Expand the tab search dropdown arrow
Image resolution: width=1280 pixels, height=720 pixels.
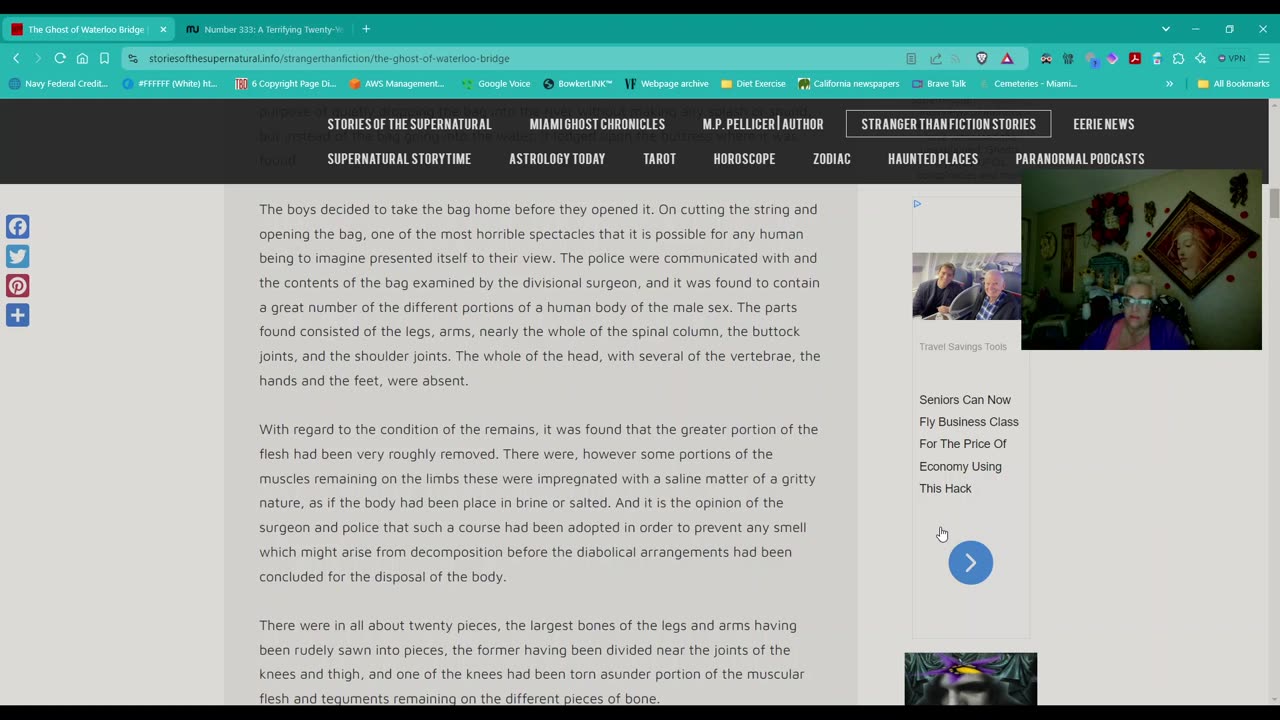pyautogui.click(x=1165, y=29)
